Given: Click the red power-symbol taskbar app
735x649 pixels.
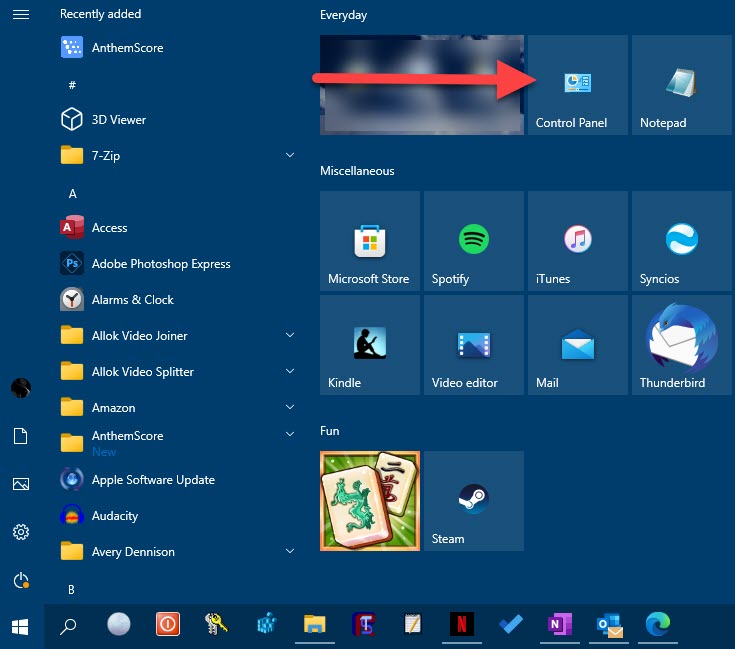Looking at the screenshot, I should (x=167, y=625).
